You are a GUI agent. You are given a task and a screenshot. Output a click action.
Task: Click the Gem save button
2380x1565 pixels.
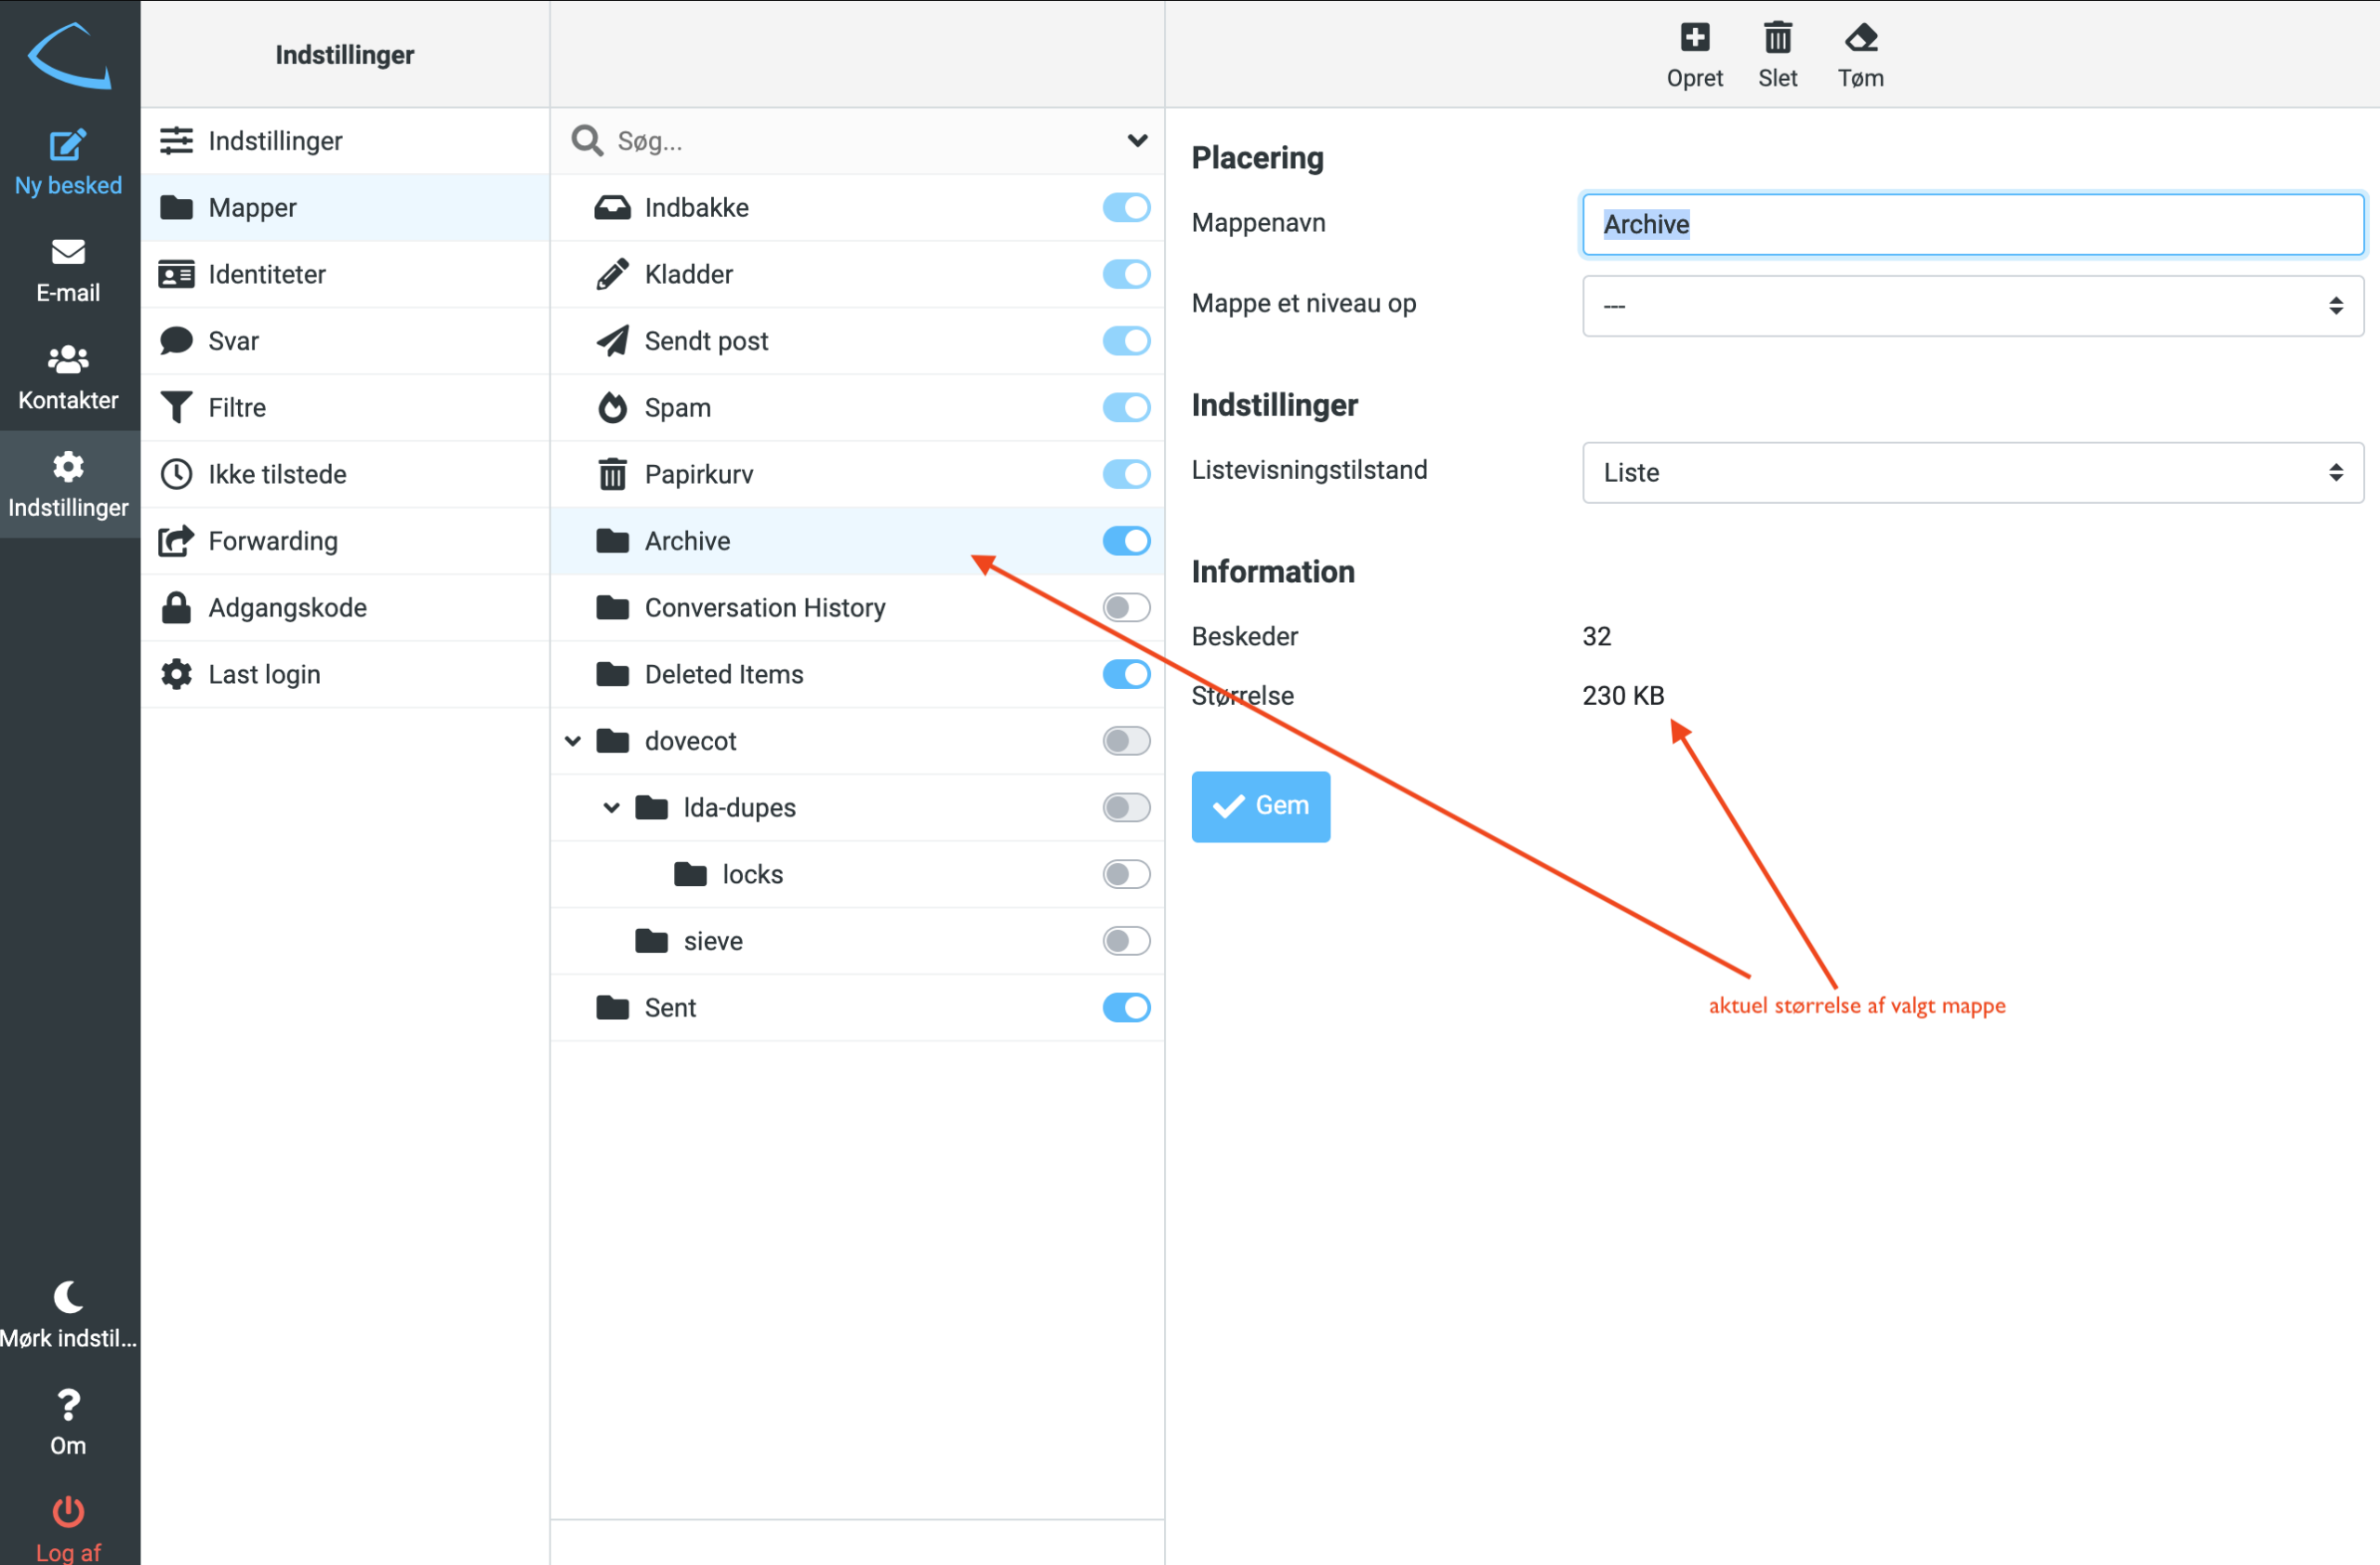pos(1260,806)
